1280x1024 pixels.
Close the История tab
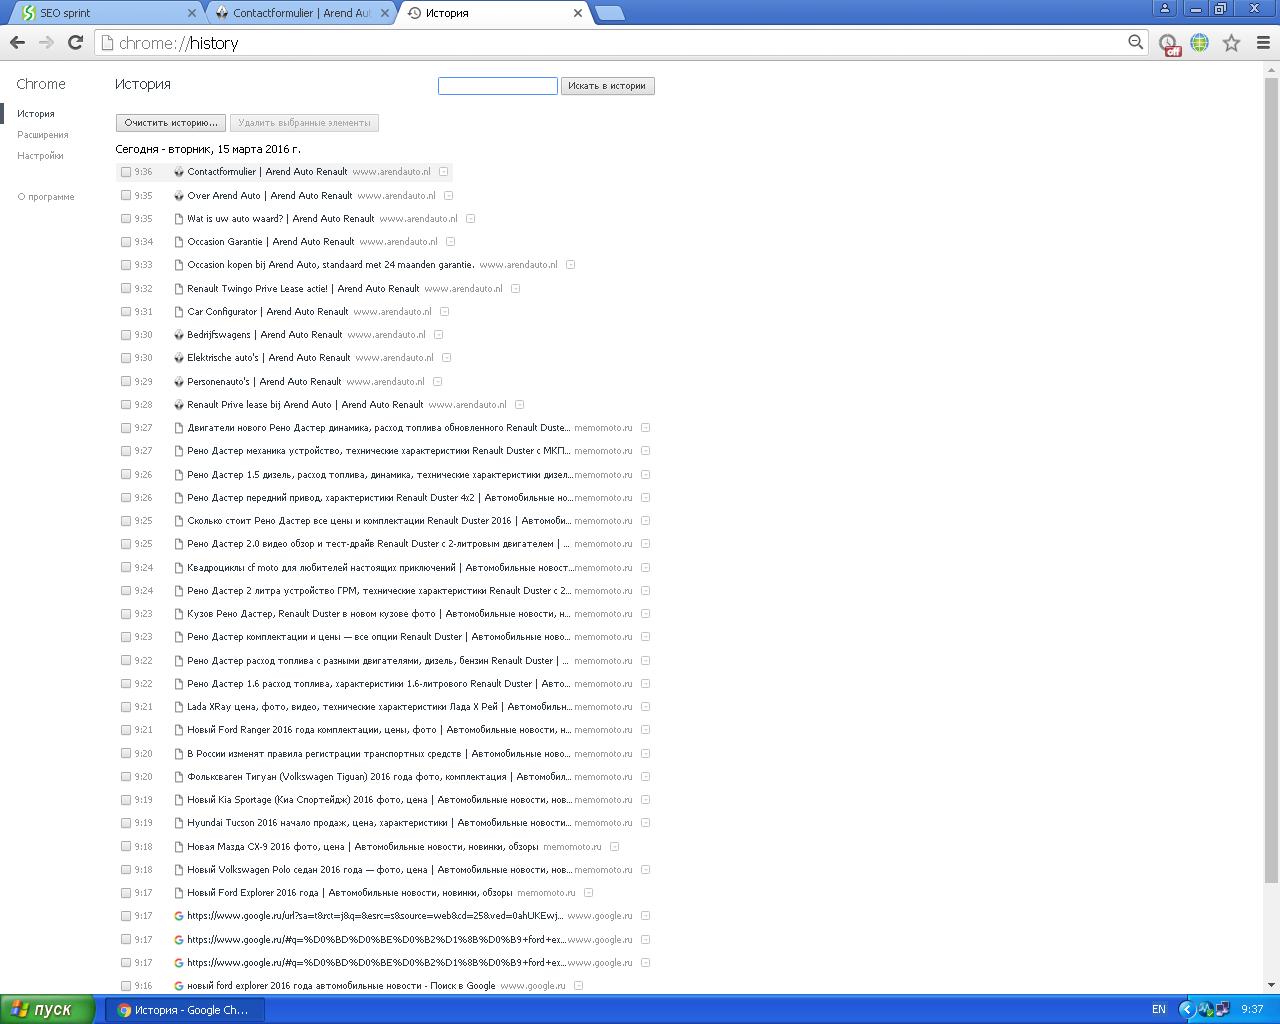click(578, 13)
